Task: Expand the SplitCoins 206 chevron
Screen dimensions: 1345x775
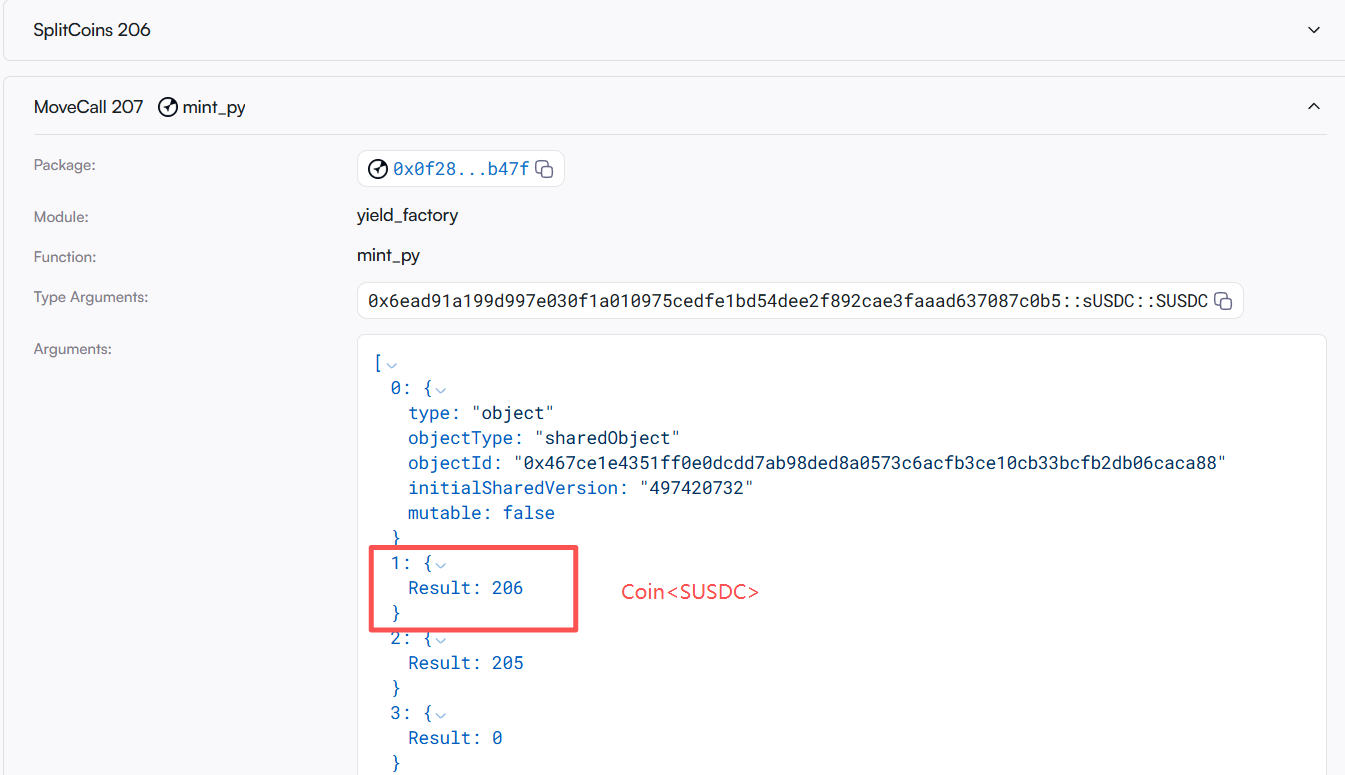Action: tap(1314, 30)
